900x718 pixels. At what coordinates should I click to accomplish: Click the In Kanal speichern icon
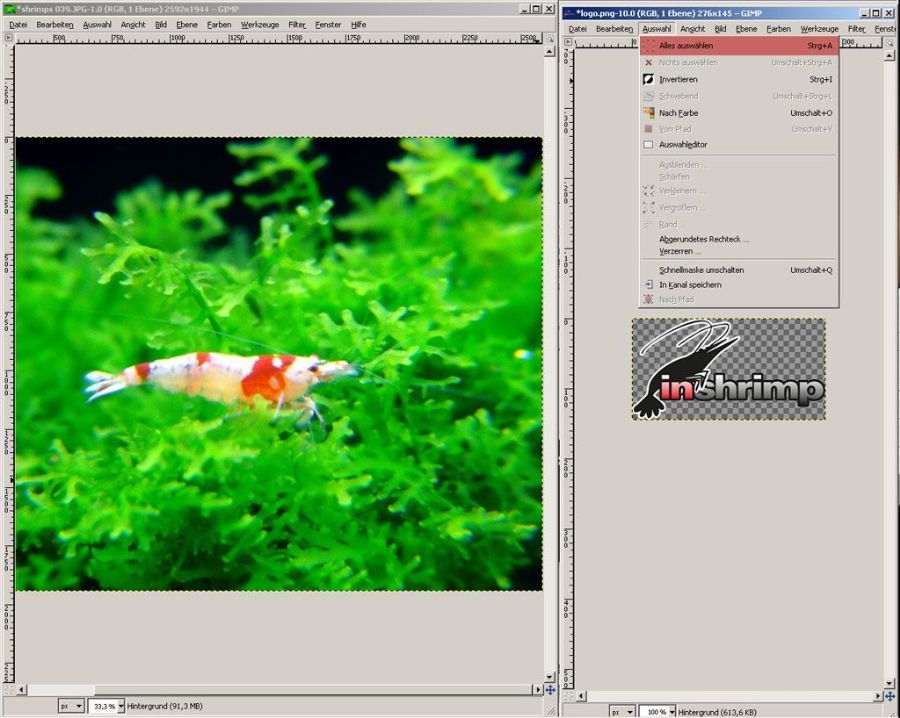648,285
